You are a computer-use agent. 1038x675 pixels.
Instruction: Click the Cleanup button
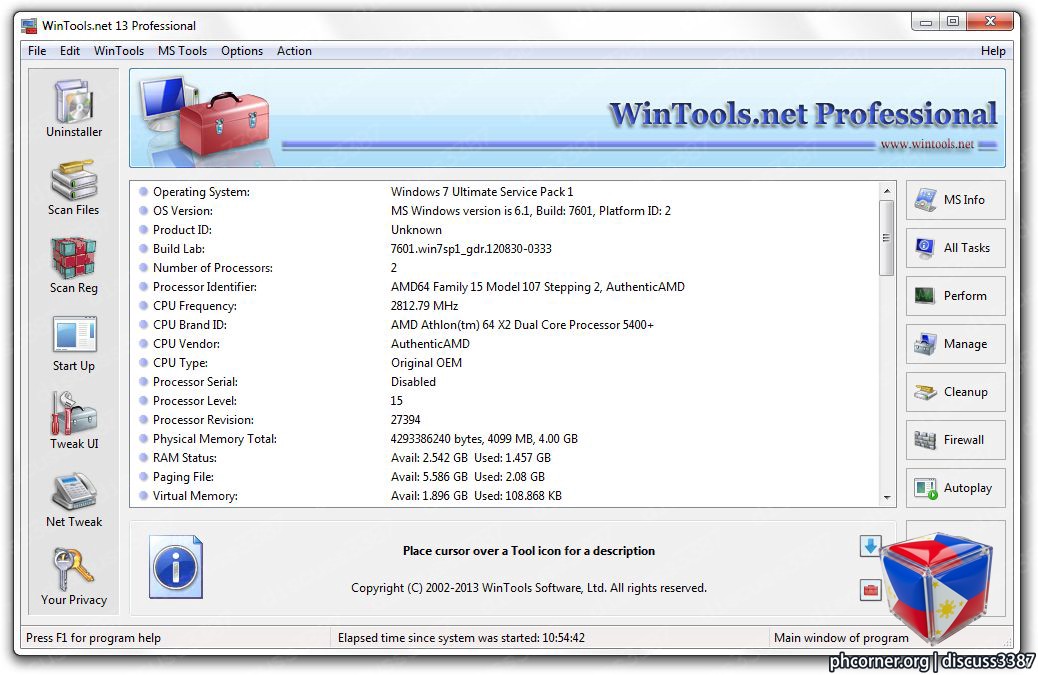pyautogui.click(x=955, y=392)
